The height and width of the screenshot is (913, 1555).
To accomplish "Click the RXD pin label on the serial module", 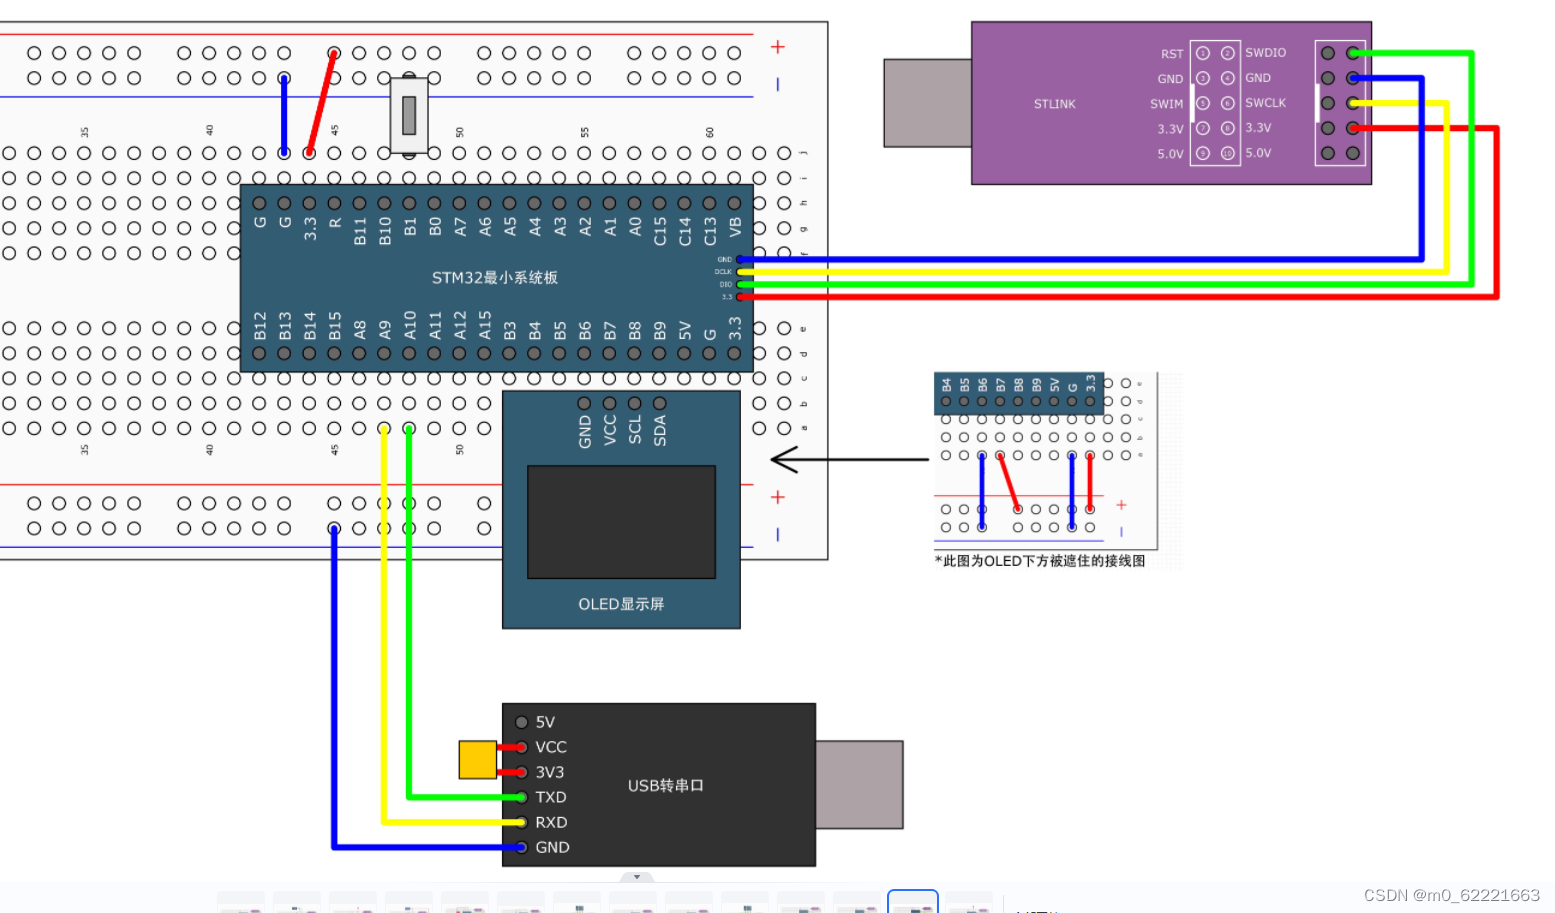I will (551, 822).
